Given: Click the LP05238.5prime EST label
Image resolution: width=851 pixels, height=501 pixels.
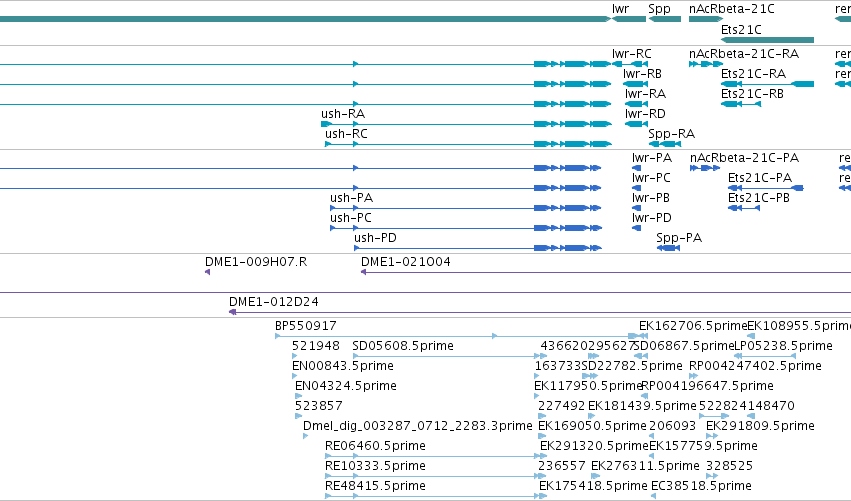Looking at the screenshot, I should point(784,346).
